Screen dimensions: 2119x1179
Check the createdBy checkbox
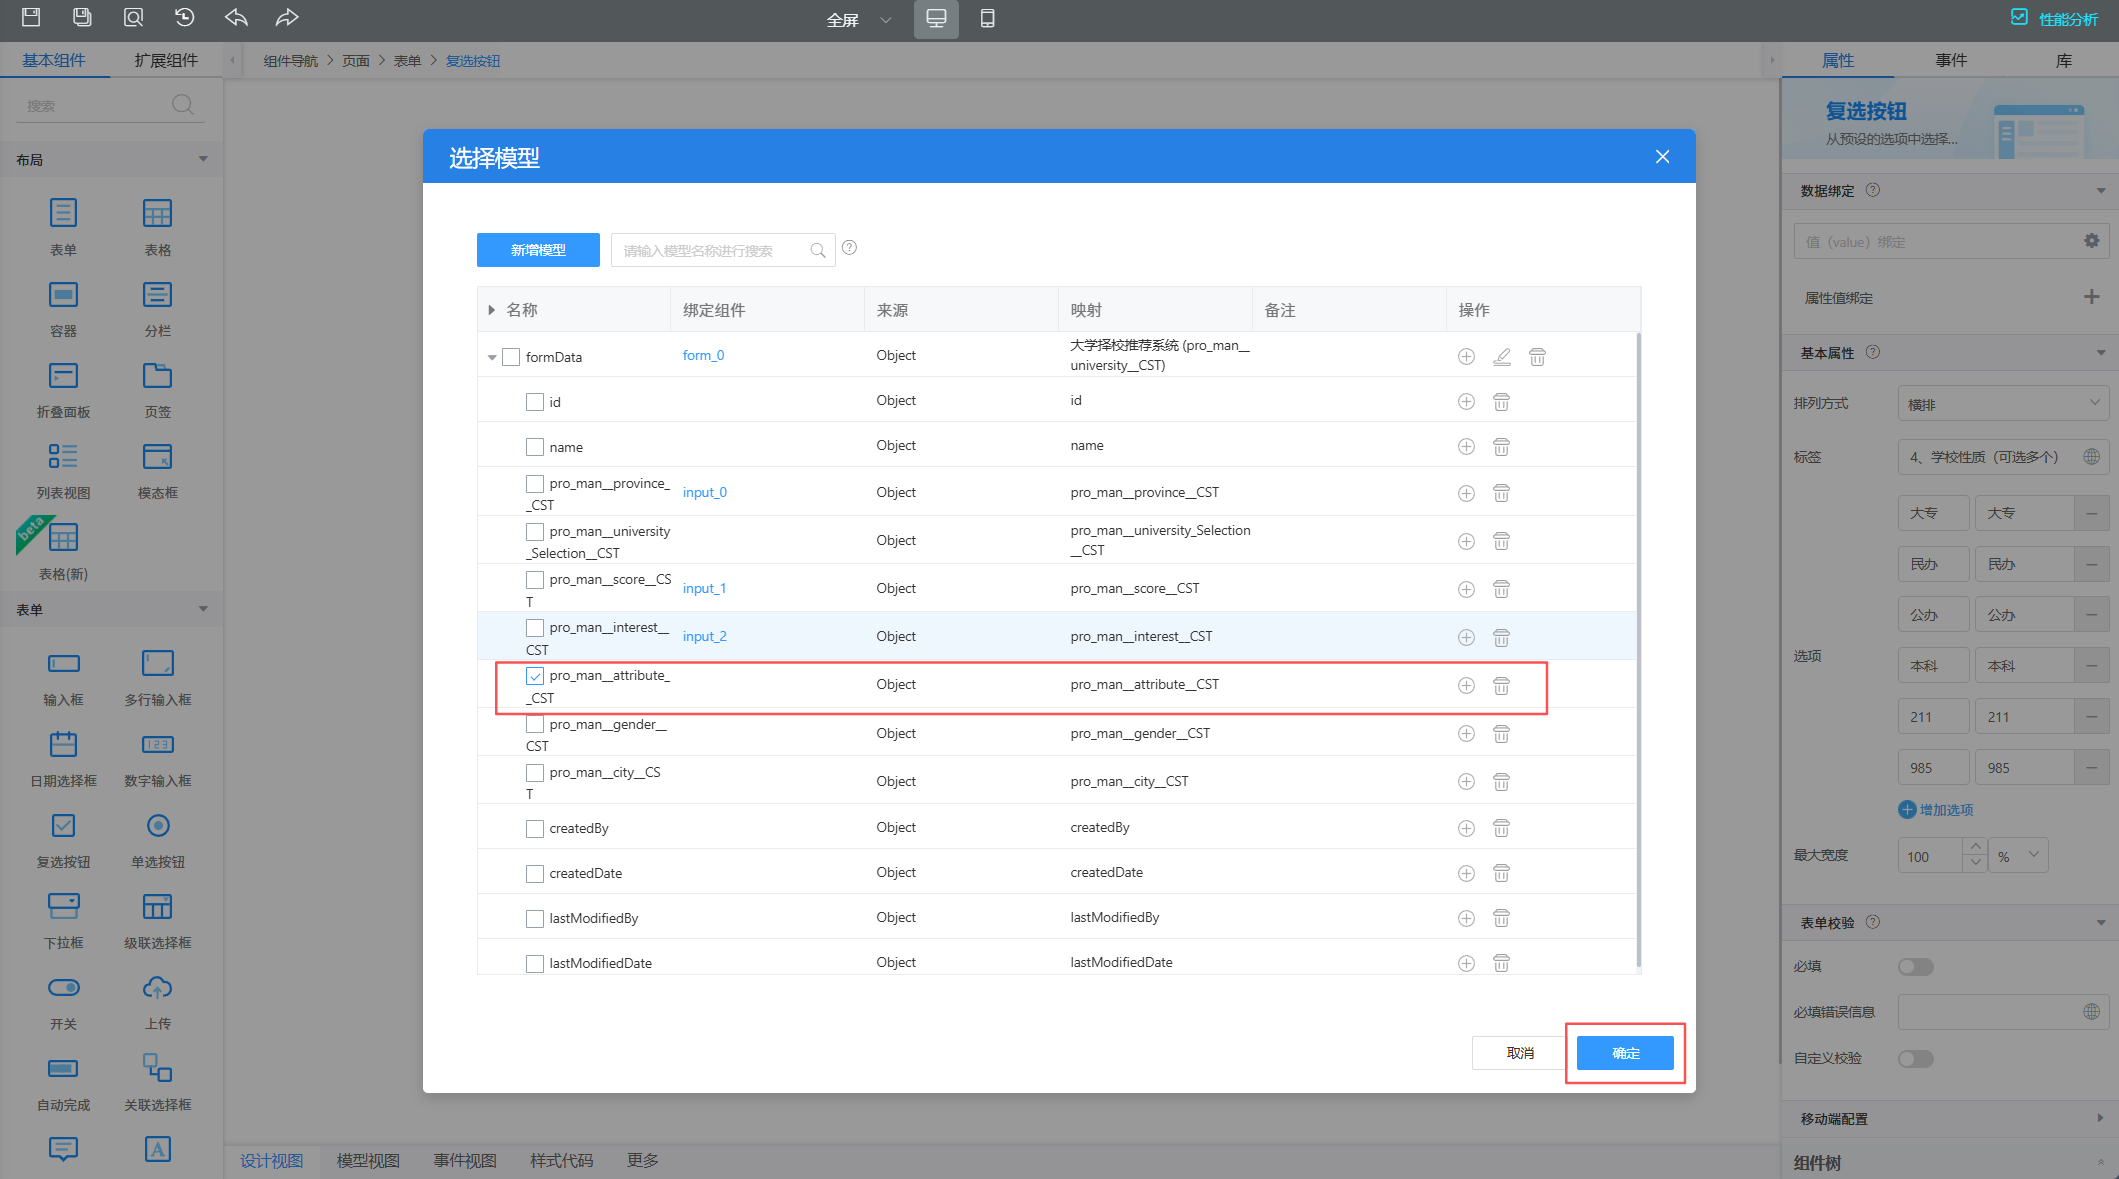(x=535, y=829)
